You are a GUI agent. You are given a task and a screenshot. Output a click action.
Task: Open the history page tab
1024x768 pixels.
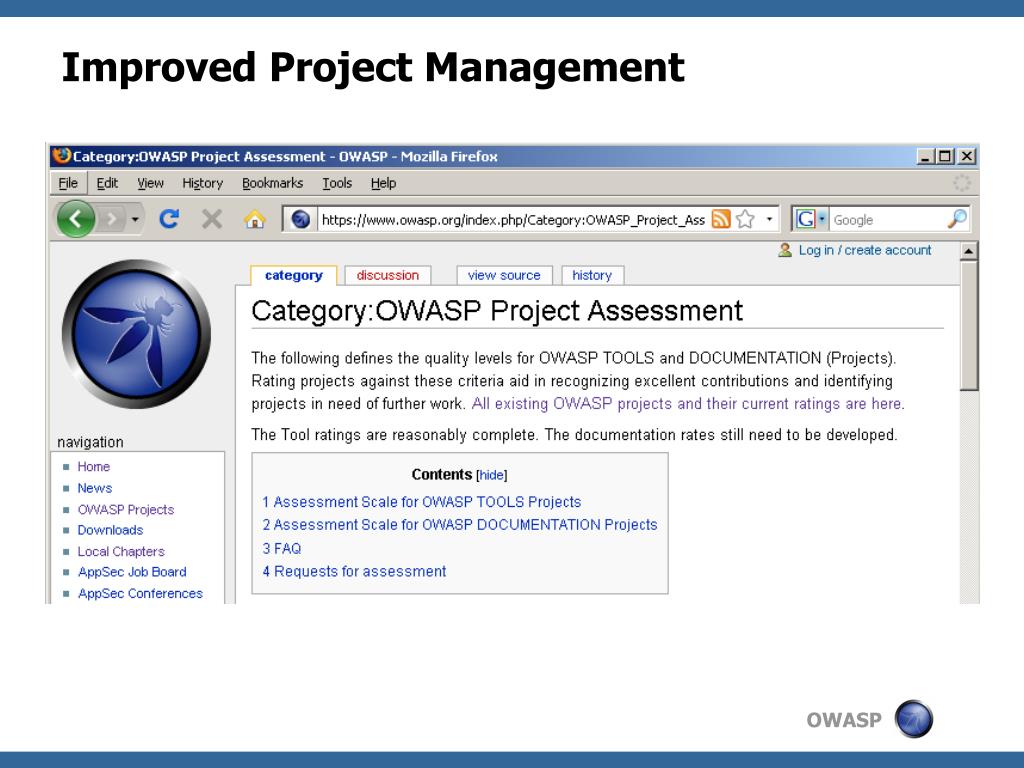coord(592,276)
